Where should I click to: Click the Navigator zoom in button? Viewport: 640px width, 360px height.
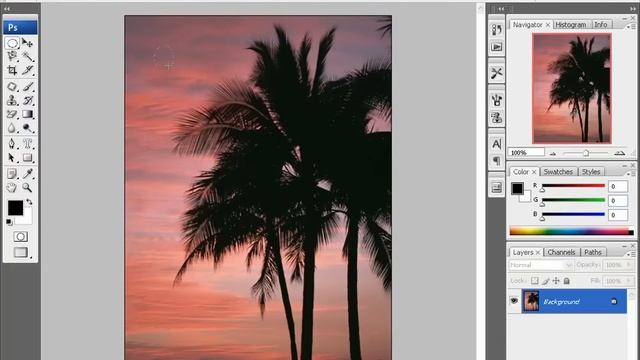pos(620,153)
